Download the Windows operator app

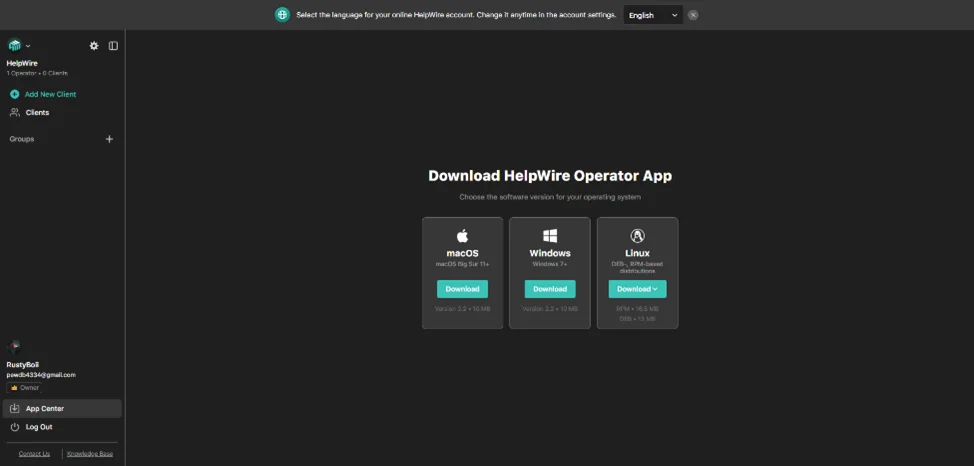[x=550, y=289]
